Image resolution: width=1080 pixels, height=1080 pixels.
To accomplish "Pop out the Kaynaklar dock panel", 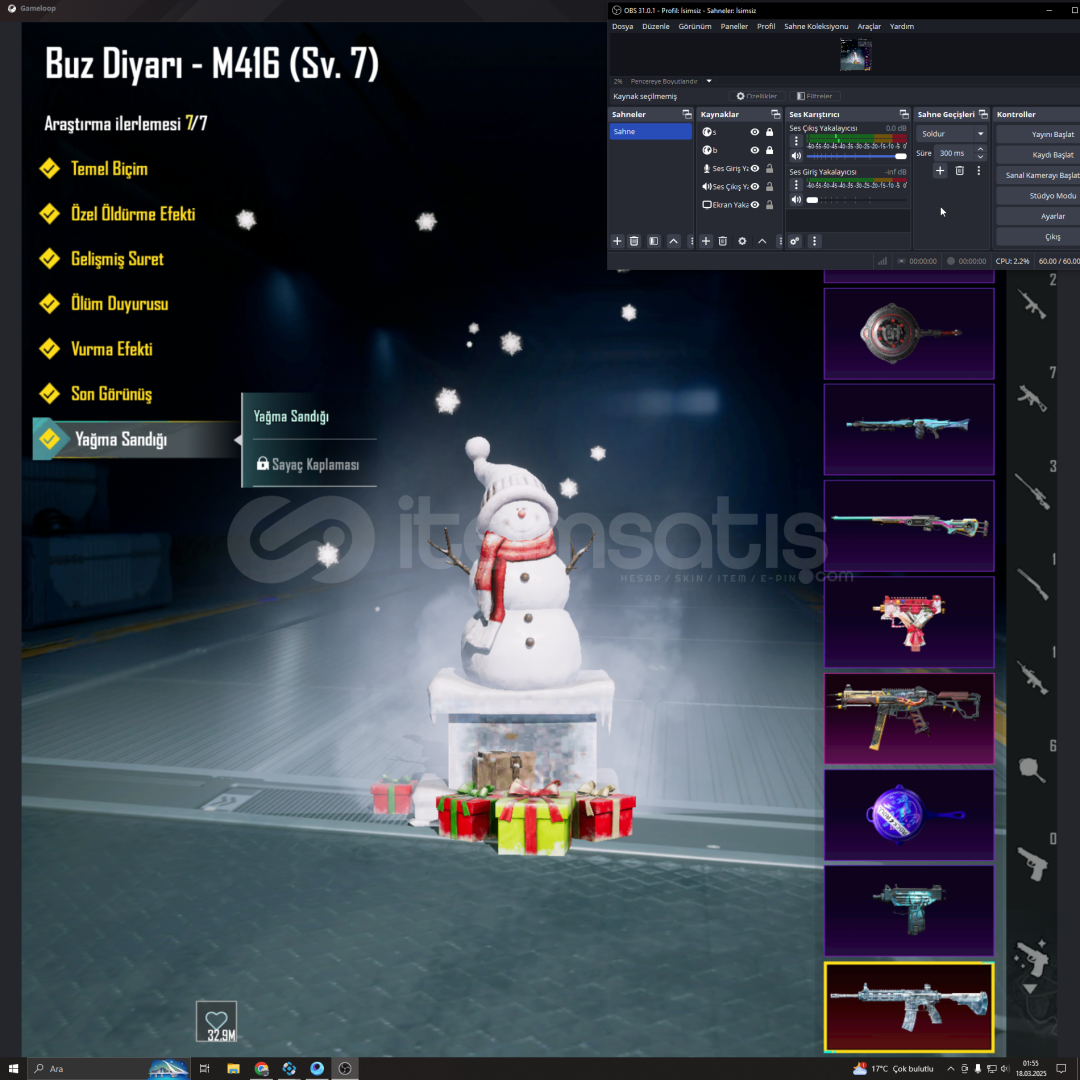I will click(x=776, y=114).
